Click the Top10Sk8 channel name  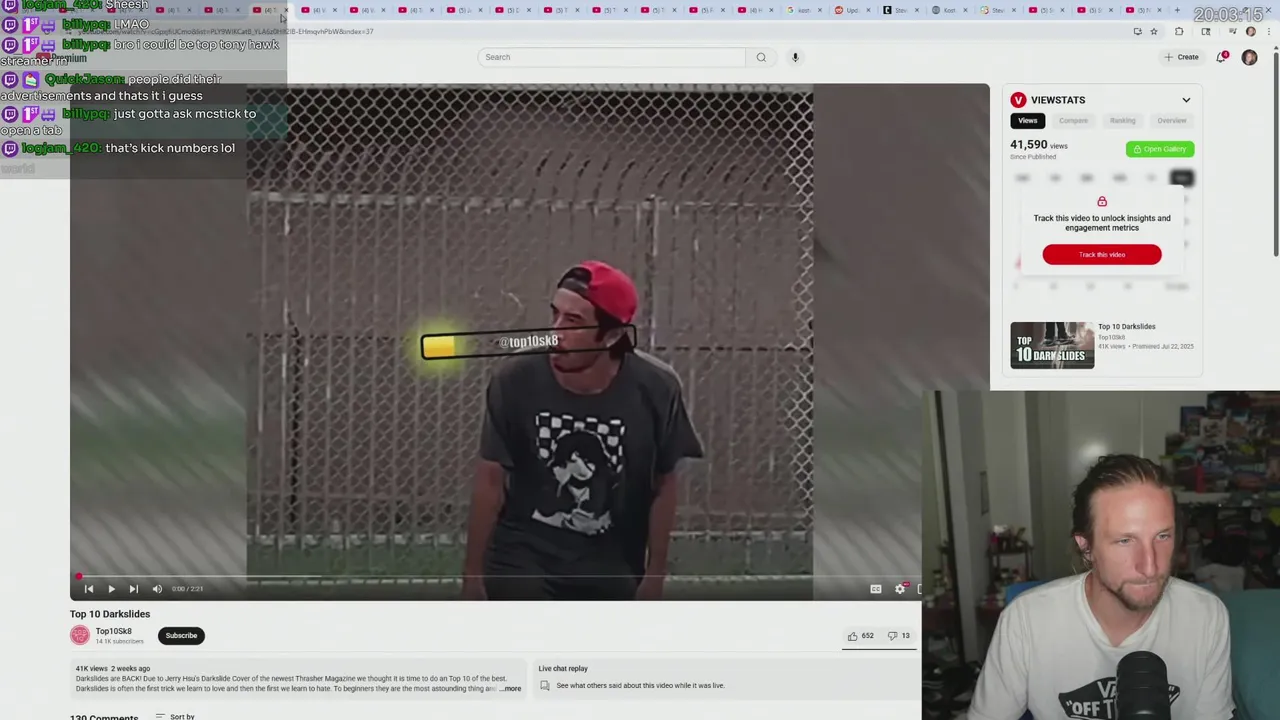pyautogui.click(x=113, y=631)
